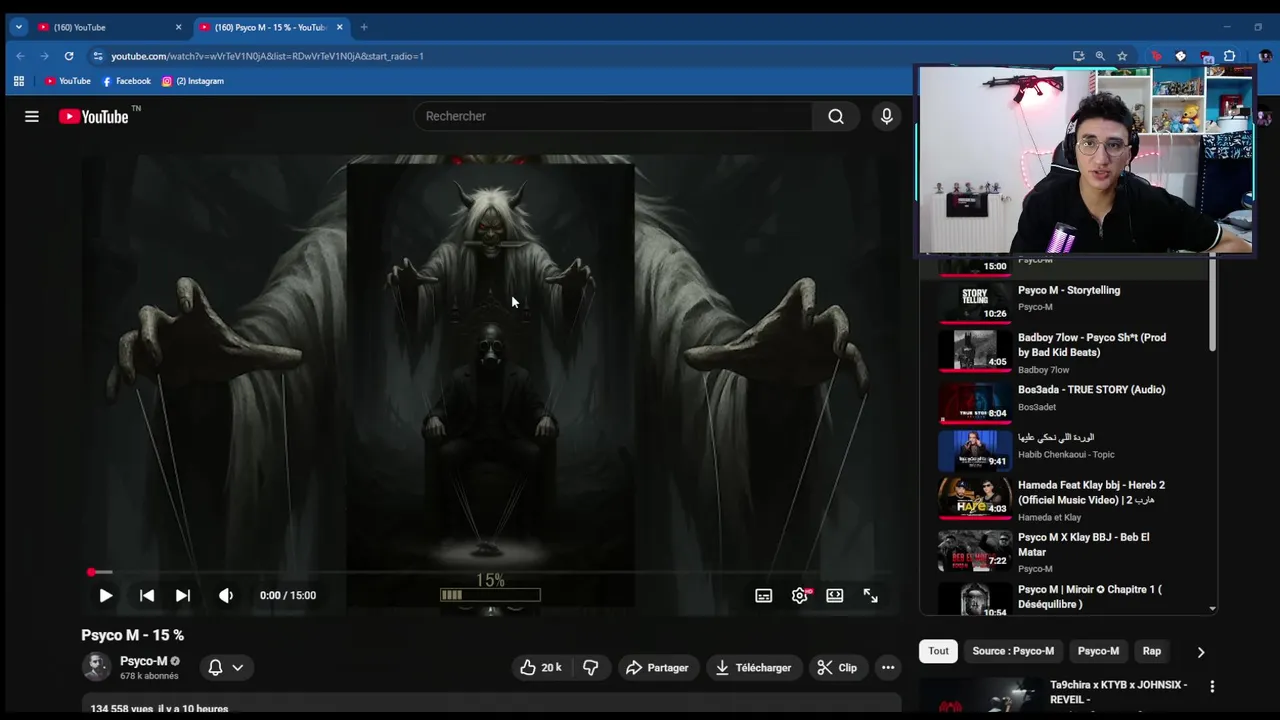Play Psyco M X Klay BBJ - Beb El Matar

coord(1083,544)
